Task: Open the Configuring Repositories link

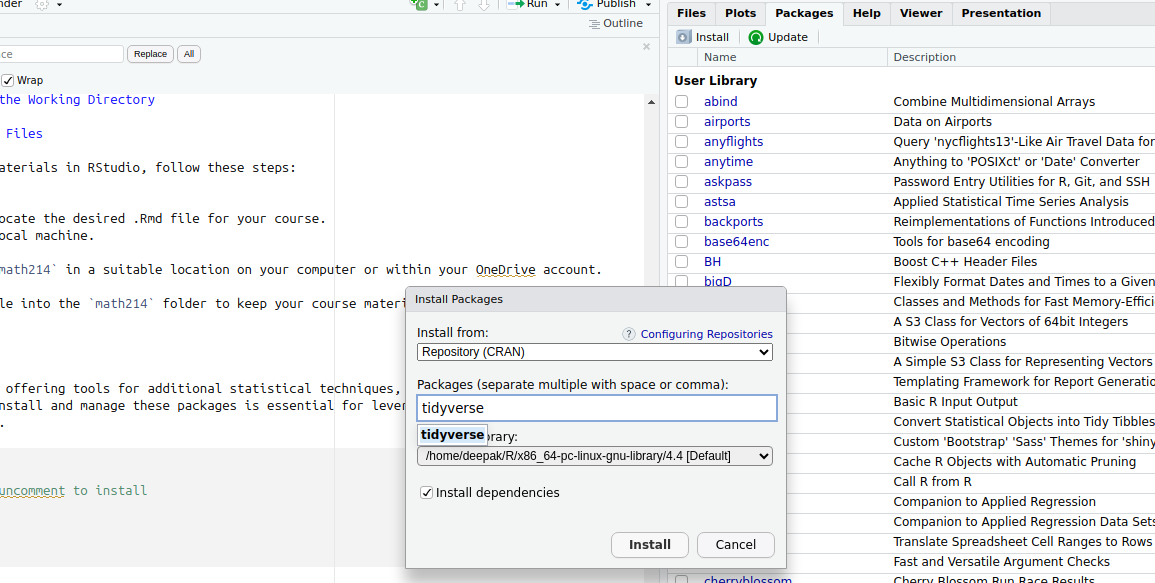Action: pos(706,334)
